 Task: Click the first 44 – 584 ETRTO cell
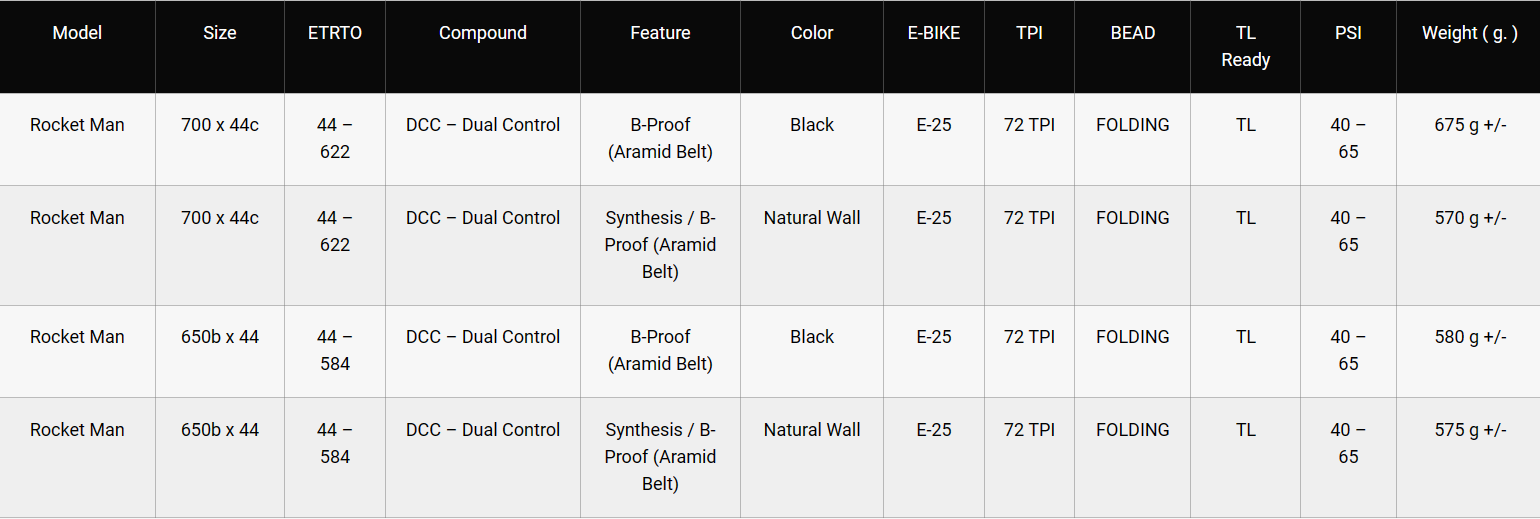(x=334, y=350)
